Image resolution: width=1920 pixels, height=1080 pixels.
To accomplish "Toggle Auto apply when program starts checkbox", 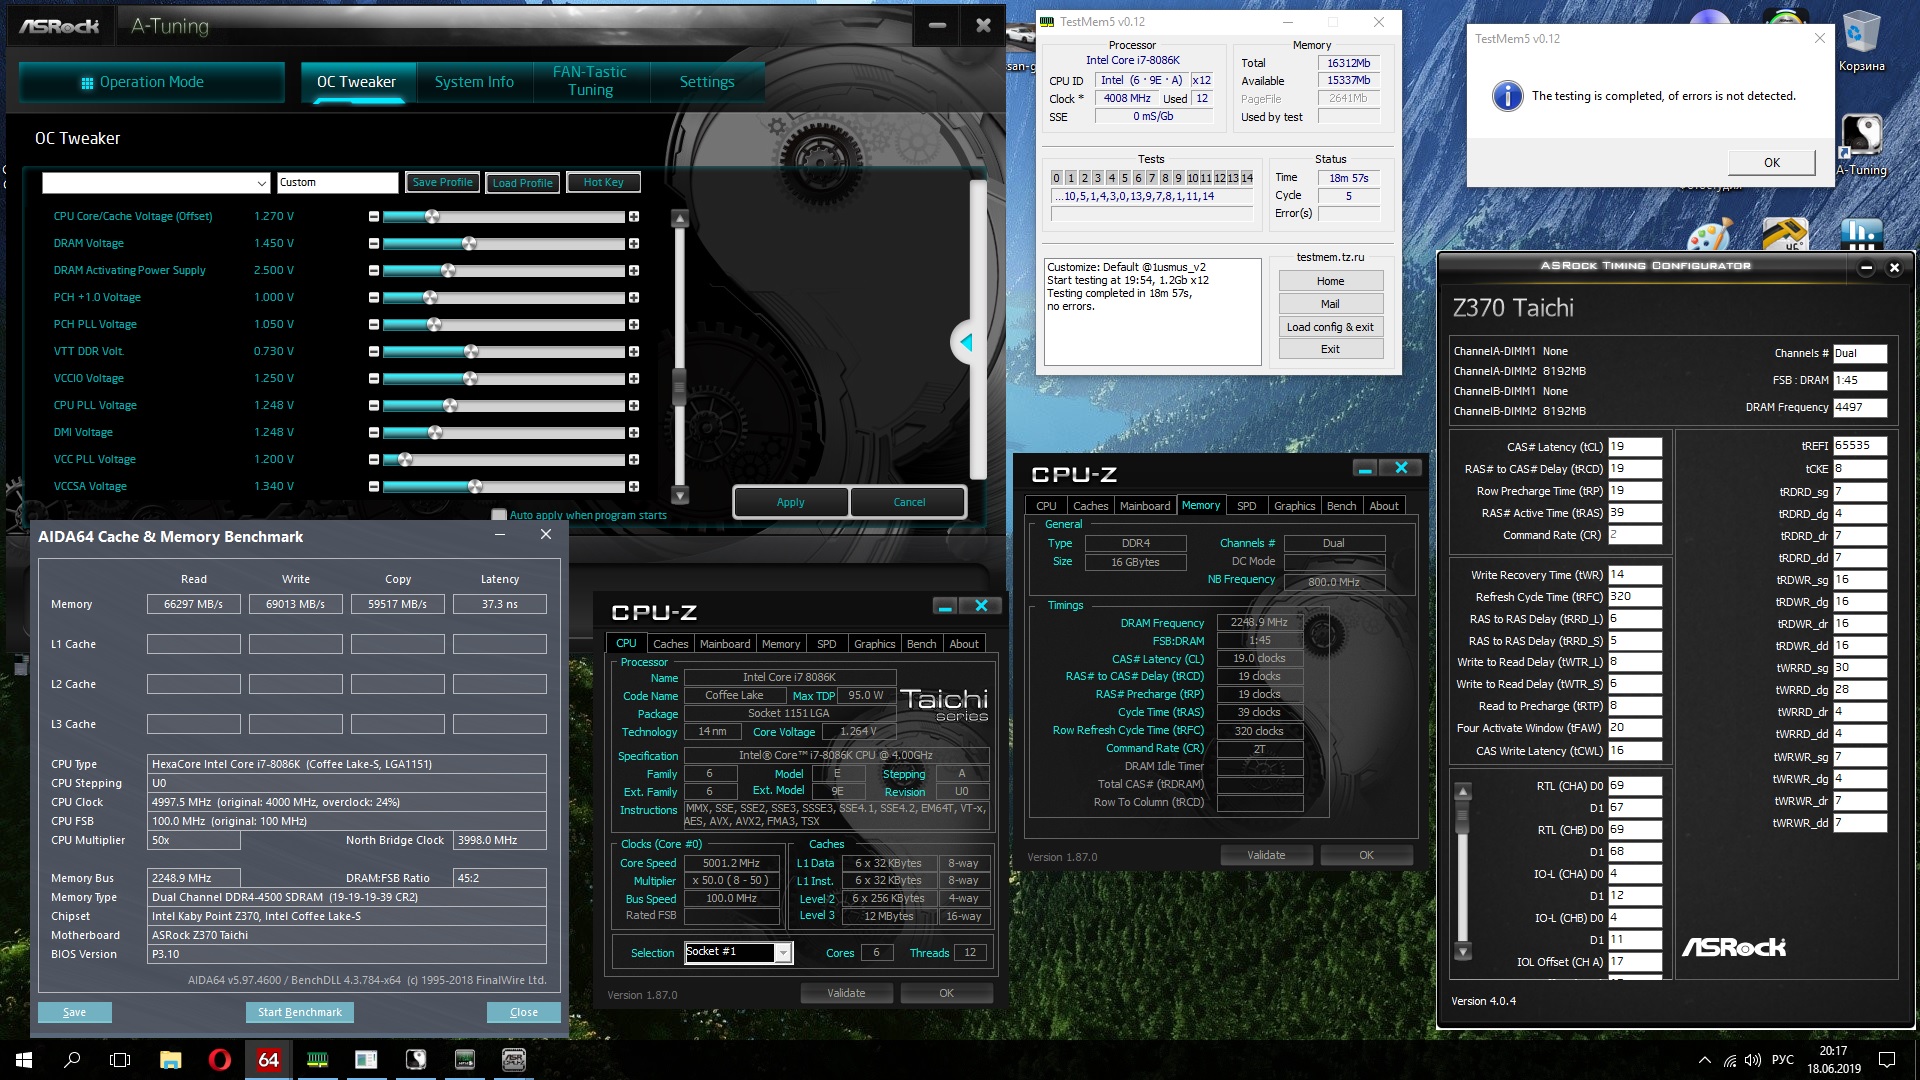I will tap(499, 515).
